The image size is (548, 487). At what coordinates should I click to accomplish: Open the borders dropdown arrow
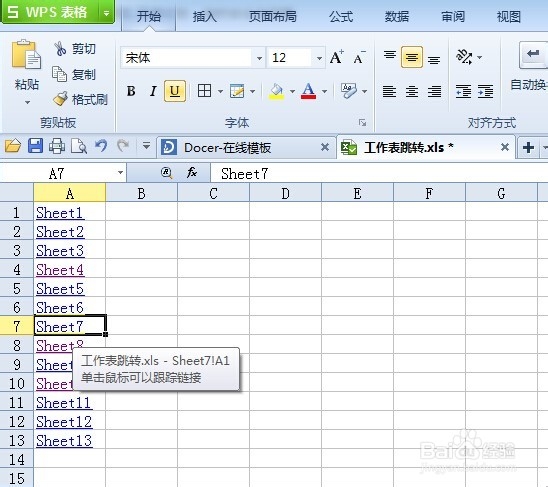coord(220,92)
